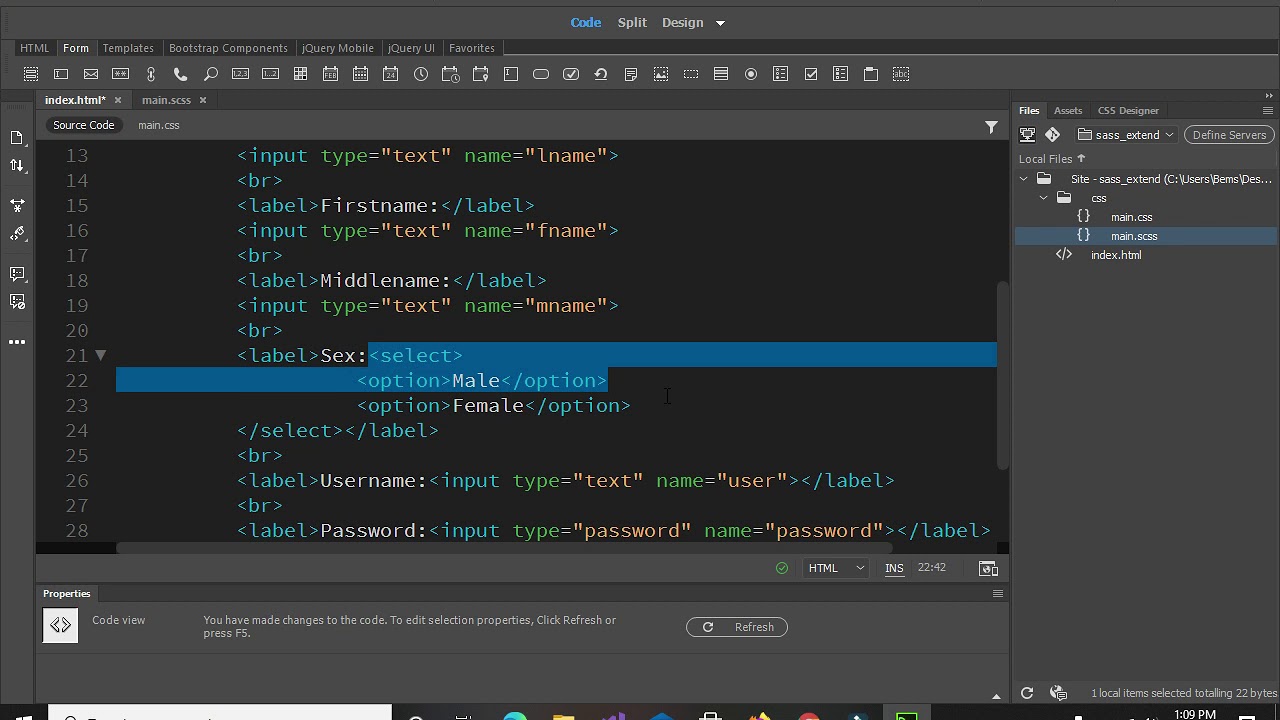Click the Define Servers button
The height and width of the screenshot is (720, 1280).
tap(1229, 135)
